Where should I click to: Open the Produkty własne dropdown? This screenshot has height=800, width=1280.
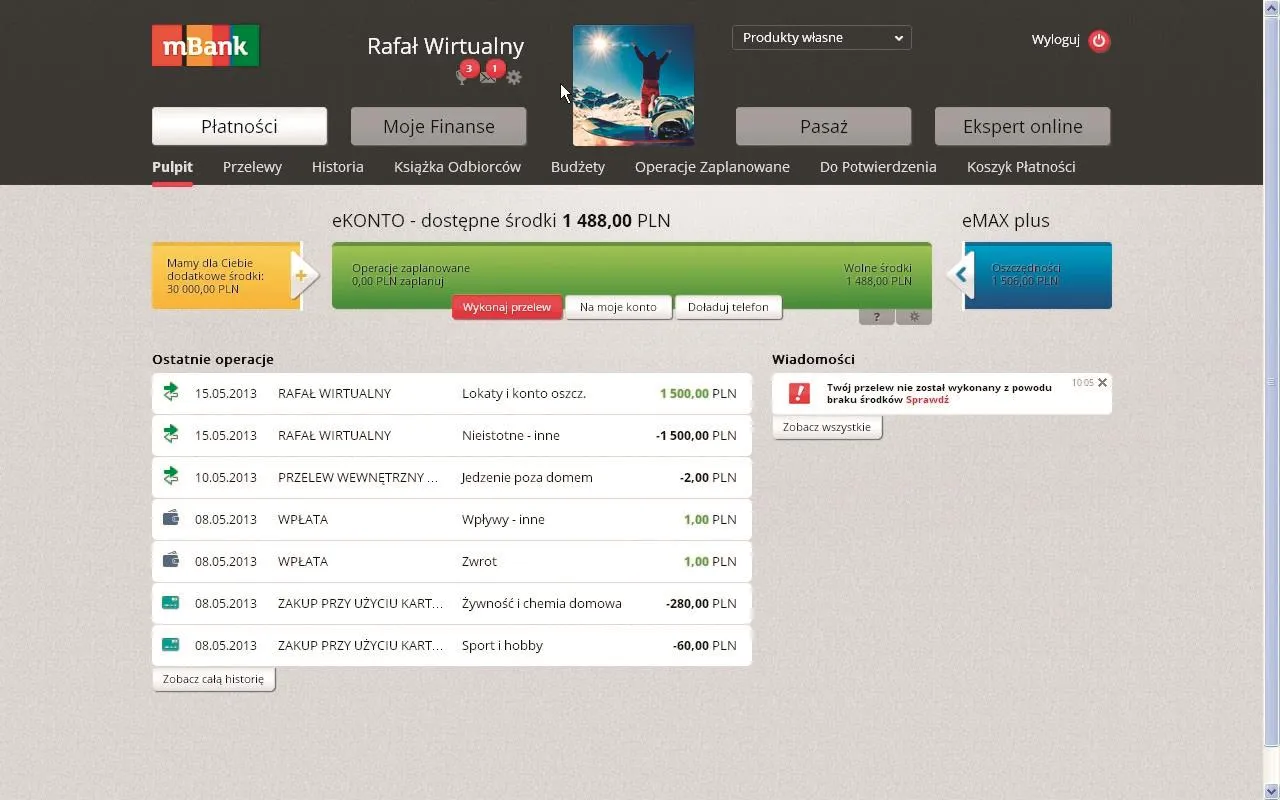click(820, 37)
